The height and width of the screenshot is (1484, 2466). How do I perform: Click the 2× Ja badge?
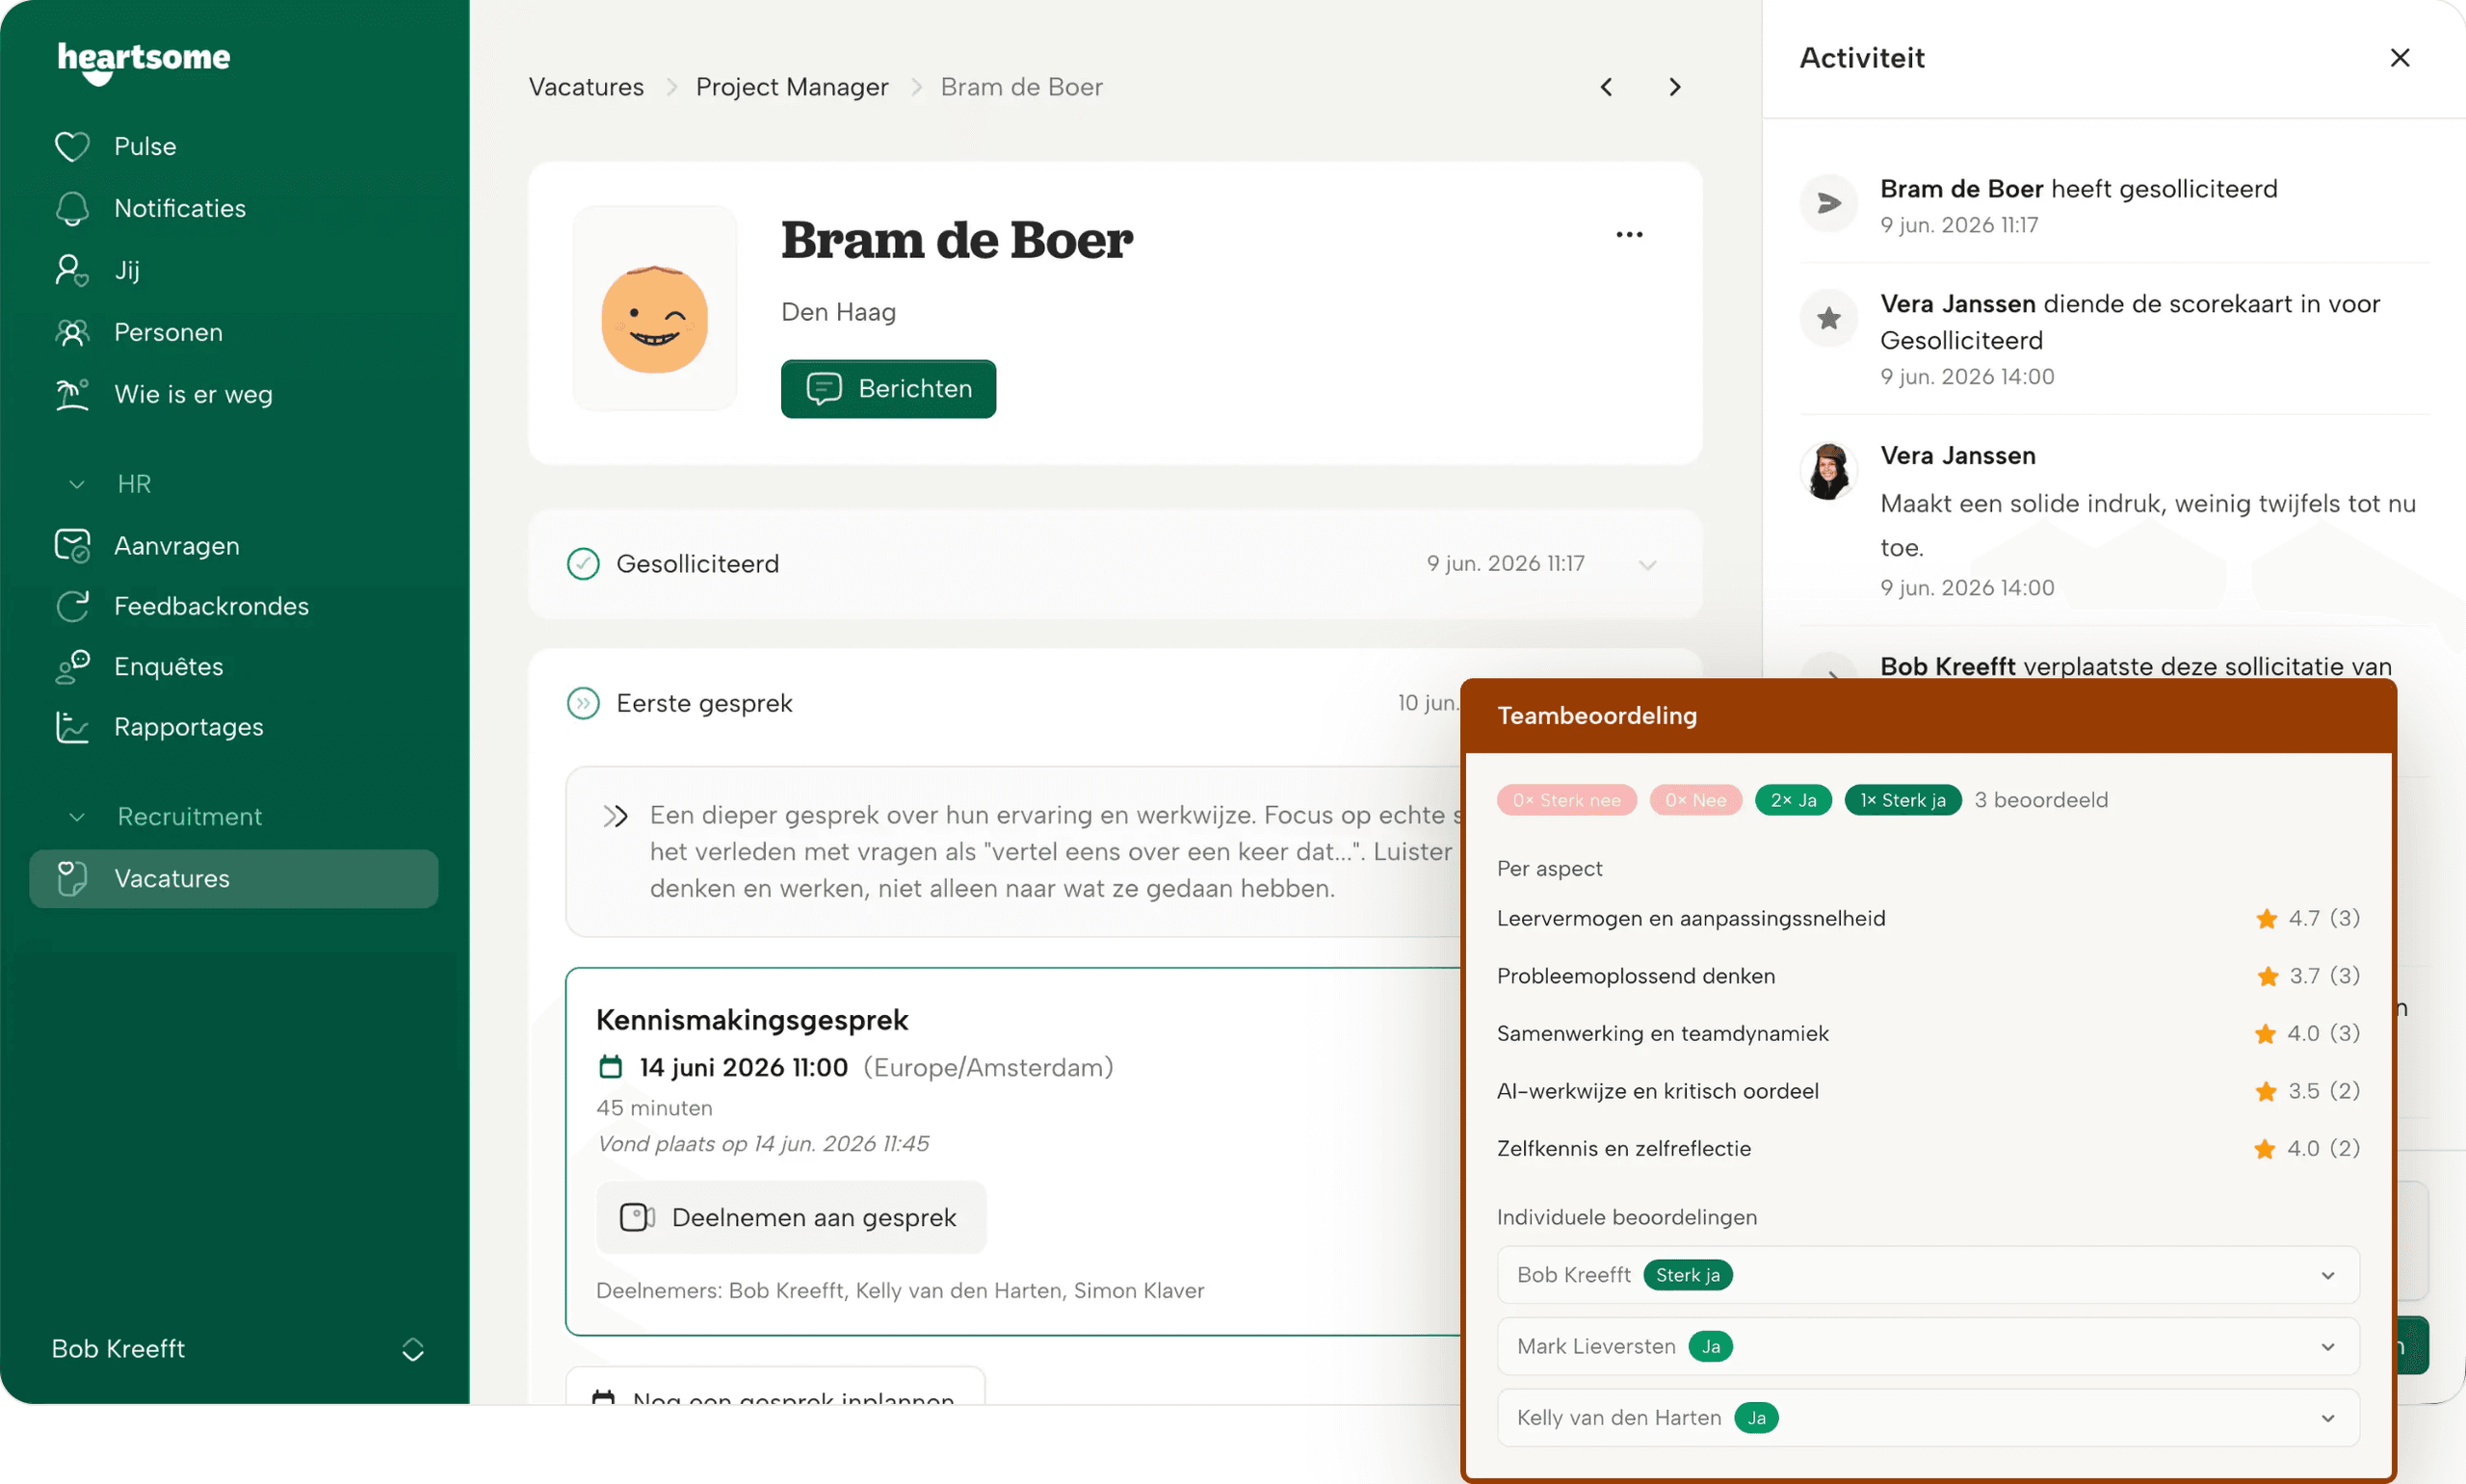pyautogui.click(x=1793, y=800)
